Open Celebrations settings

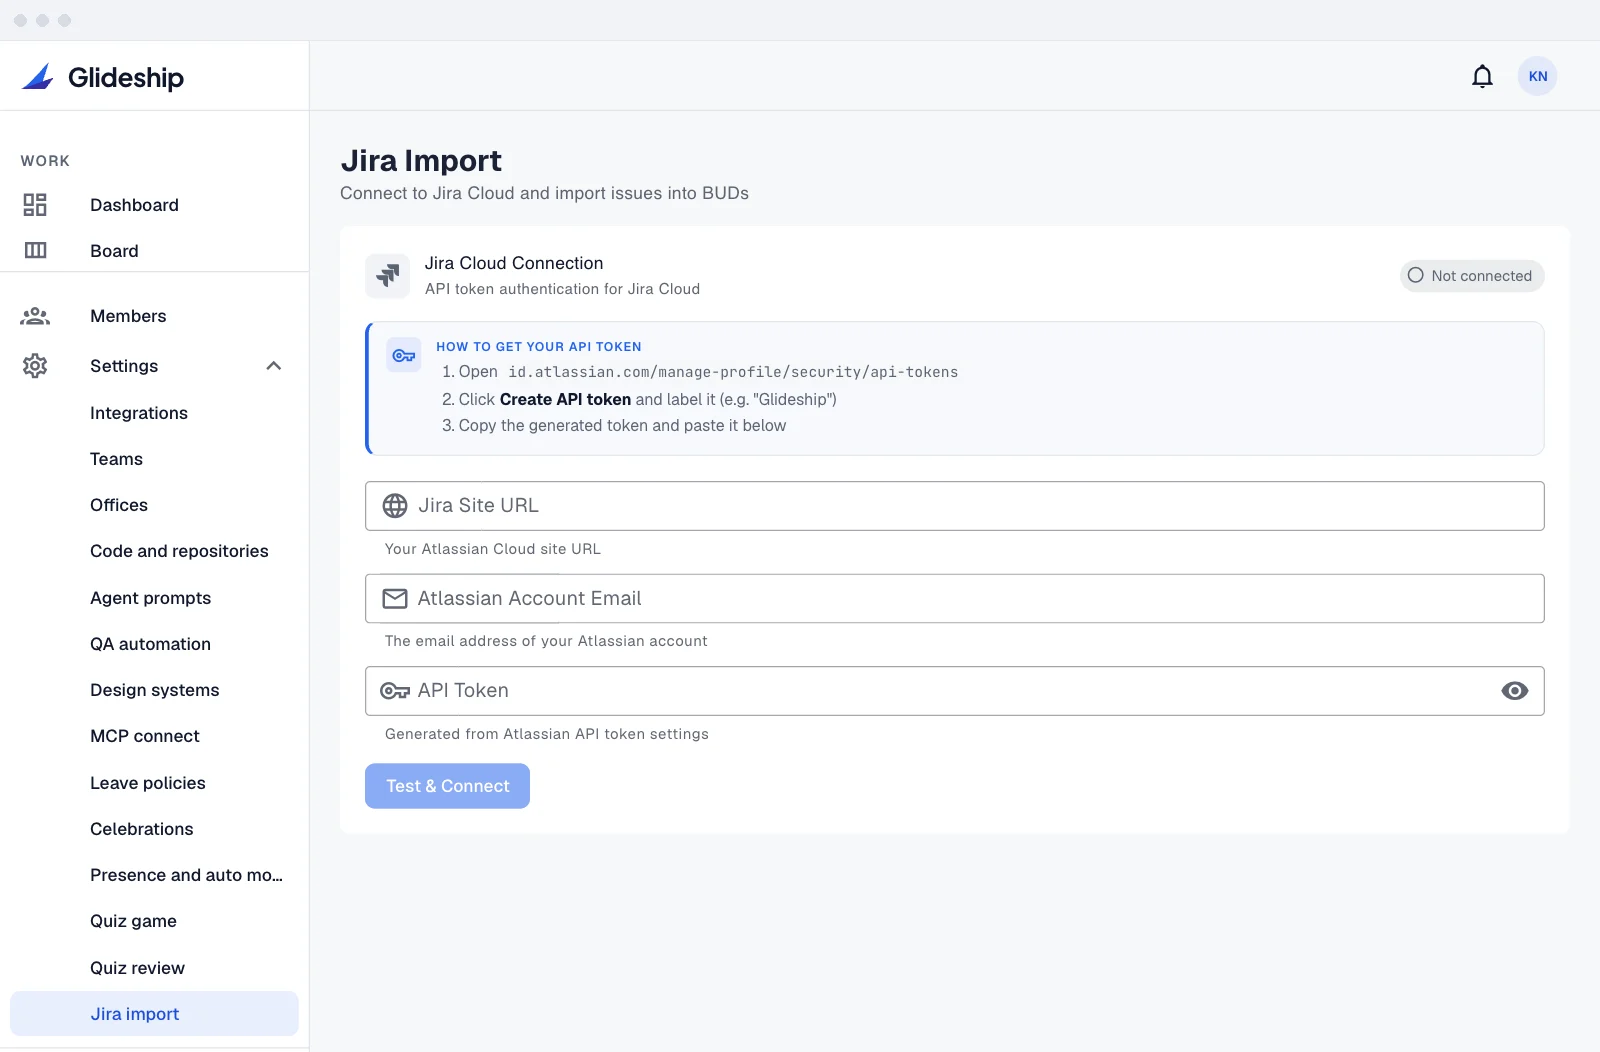[x=142, y=829]
